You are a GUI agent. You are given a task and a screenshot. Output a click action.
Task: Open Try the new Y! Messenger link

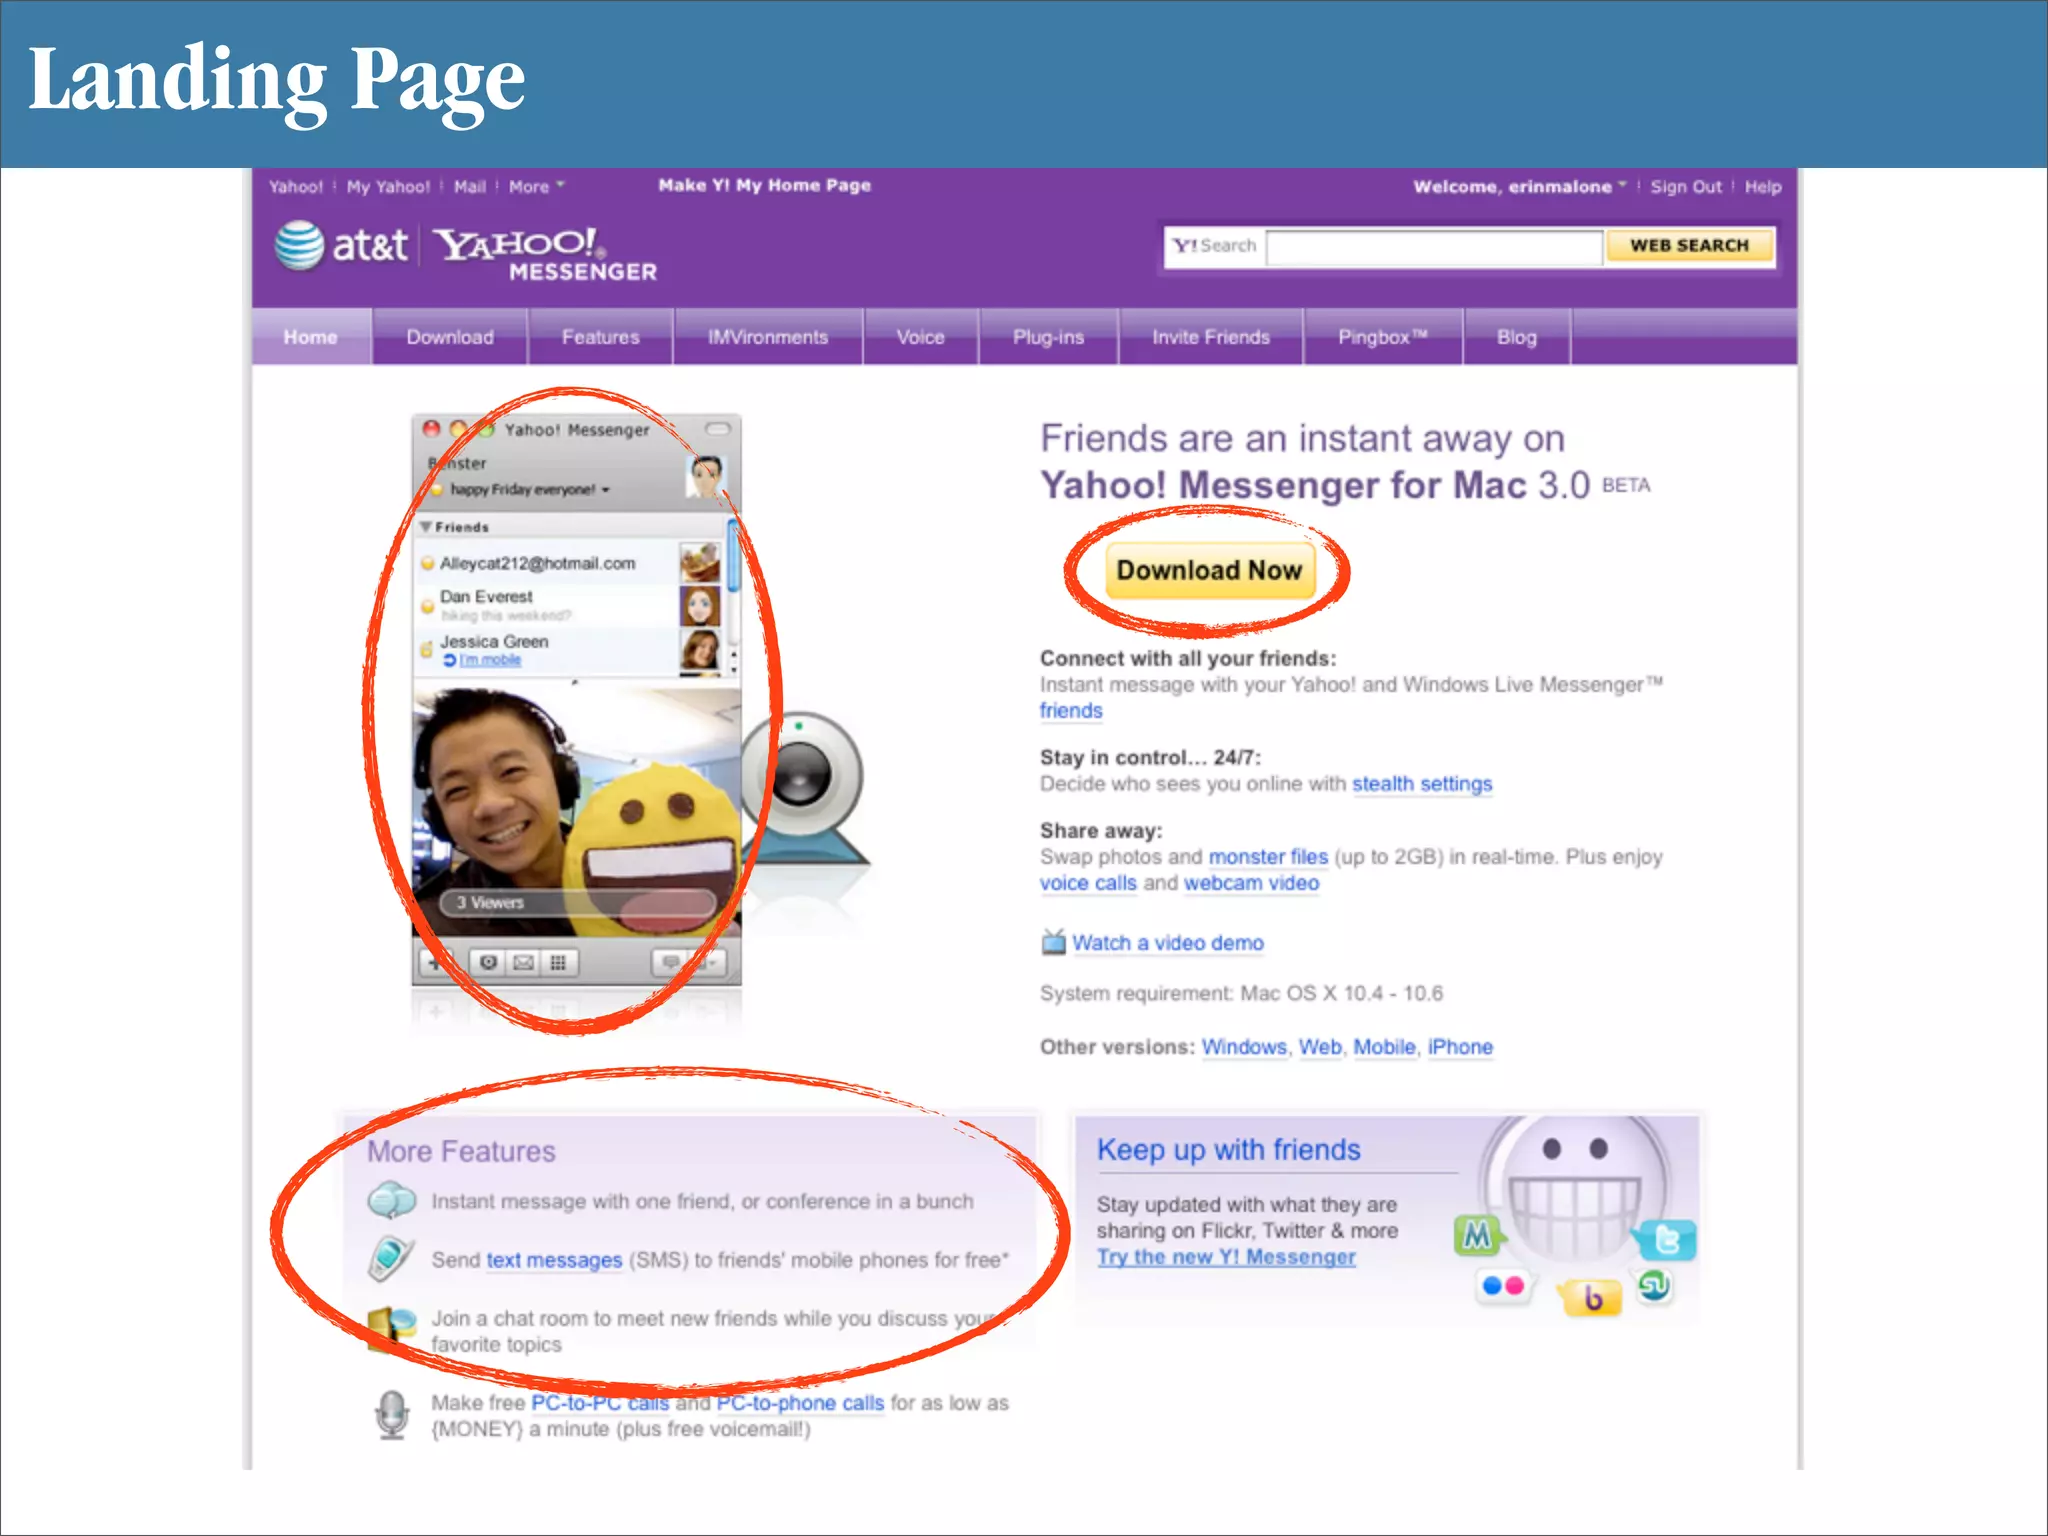(1226, 1257)
